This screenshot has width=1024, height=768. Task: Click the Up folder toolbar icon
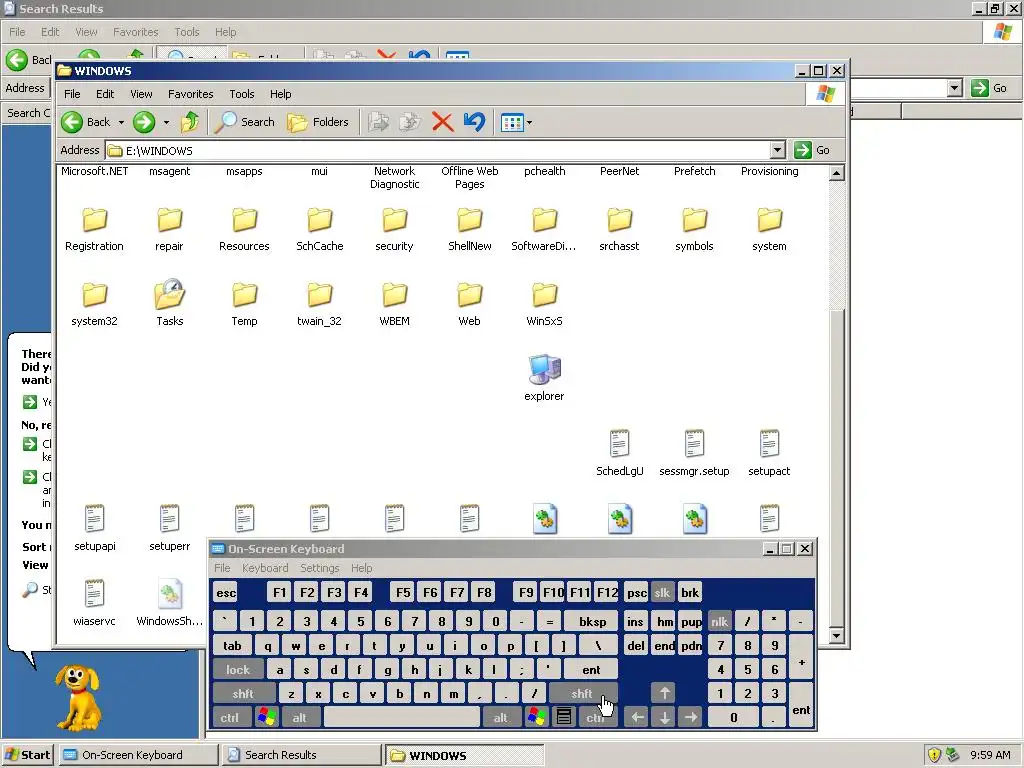click(x=190, y=122)
